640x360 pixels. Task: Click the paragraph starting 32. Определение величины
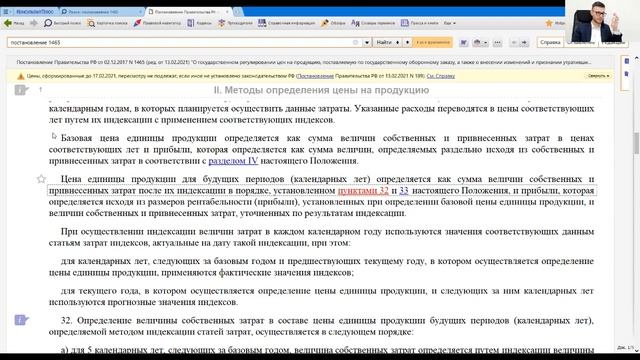321,326
